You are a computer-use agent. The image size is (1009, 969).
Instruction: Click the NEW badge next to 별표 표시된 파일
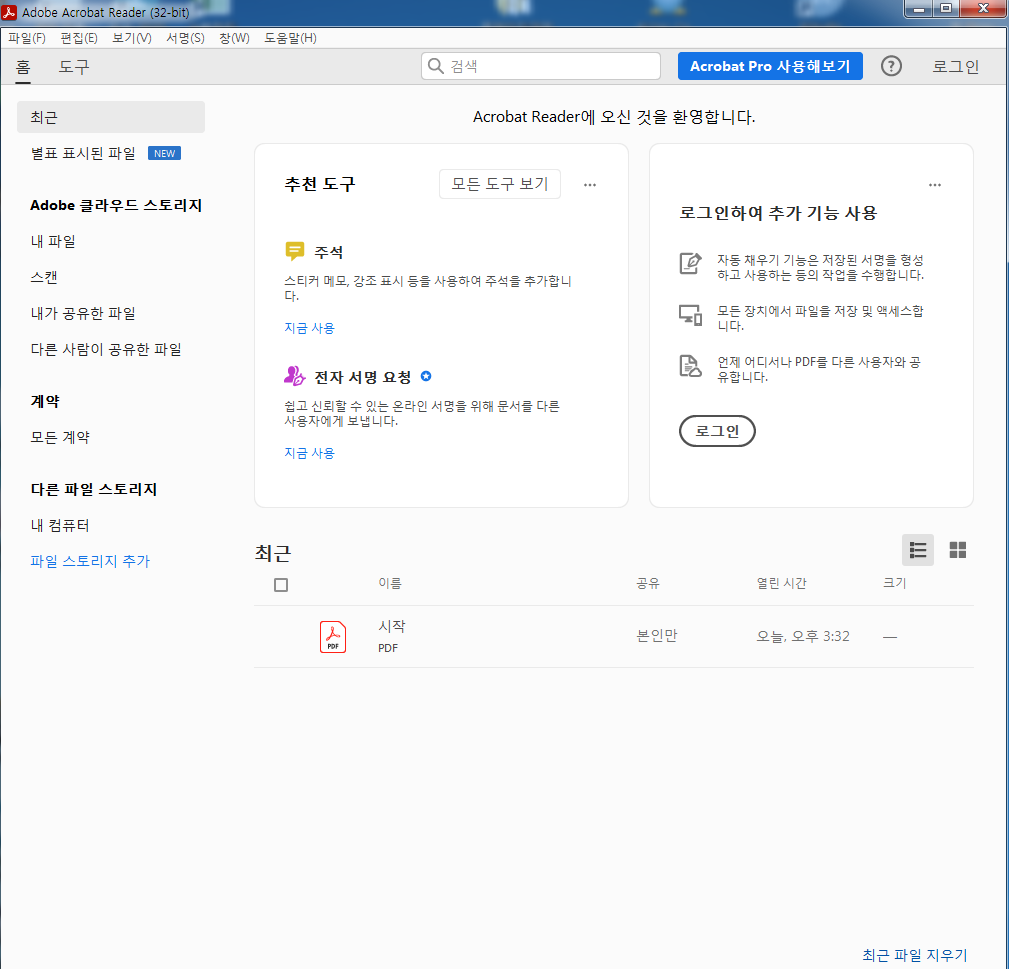(164, 153)
